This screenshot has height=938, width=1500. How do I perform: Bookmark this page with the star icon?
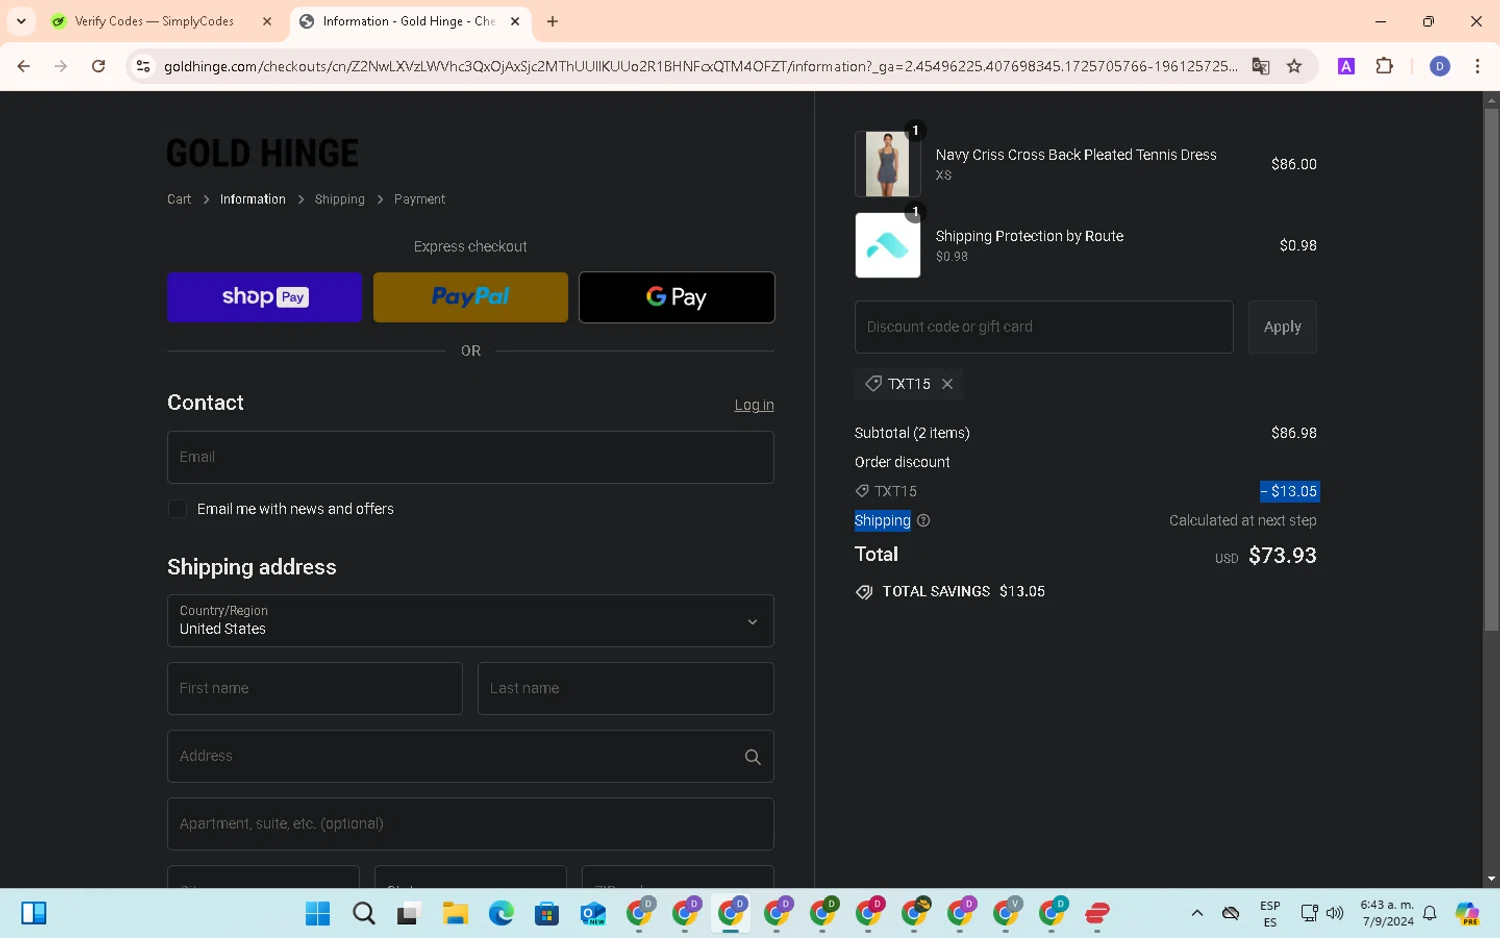click(x=1294, y=66)
